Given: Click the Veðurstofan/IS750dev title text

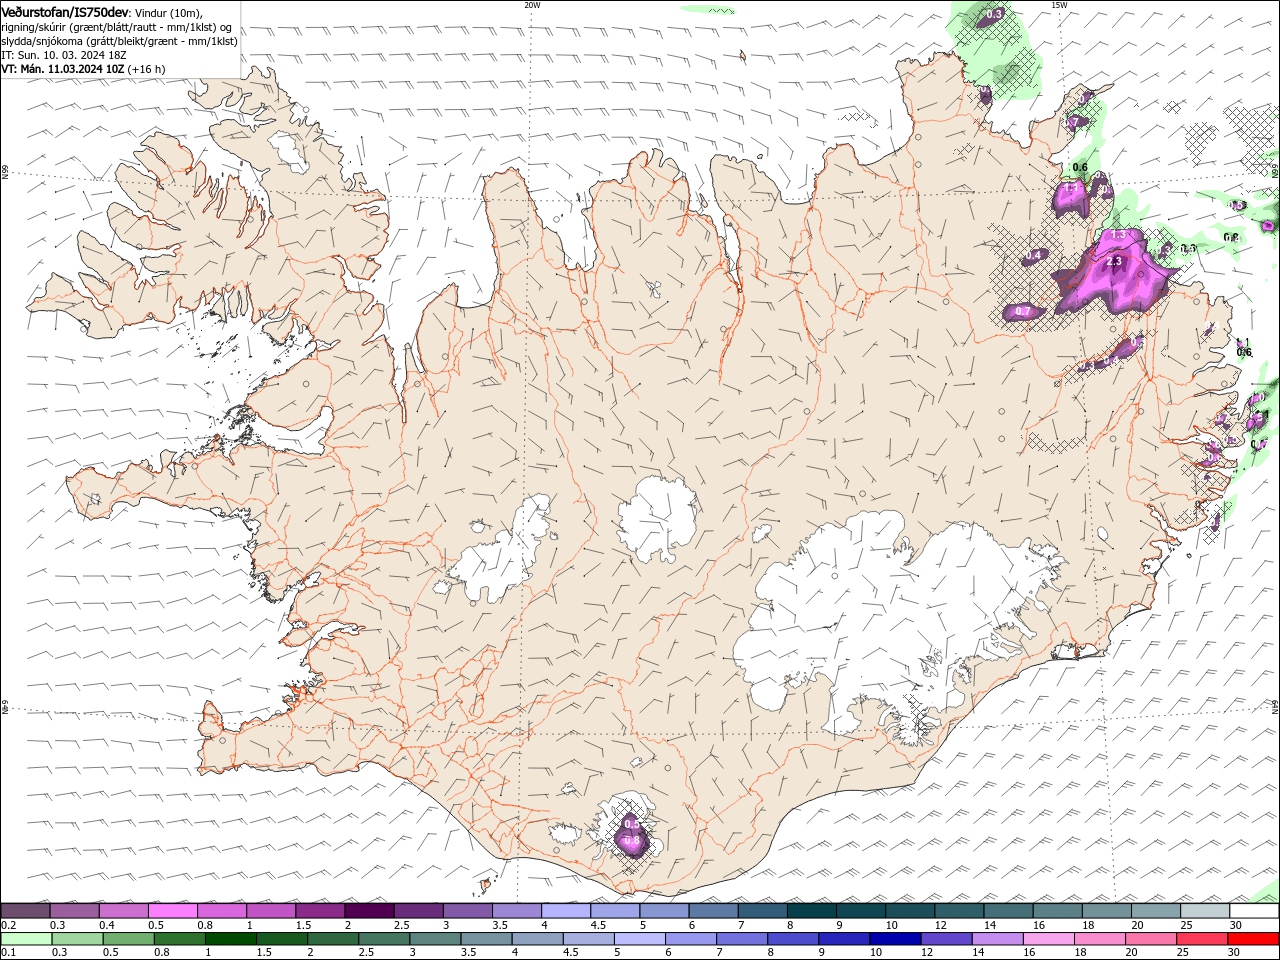Looking at the screenshot, I should tap(65, 11).
